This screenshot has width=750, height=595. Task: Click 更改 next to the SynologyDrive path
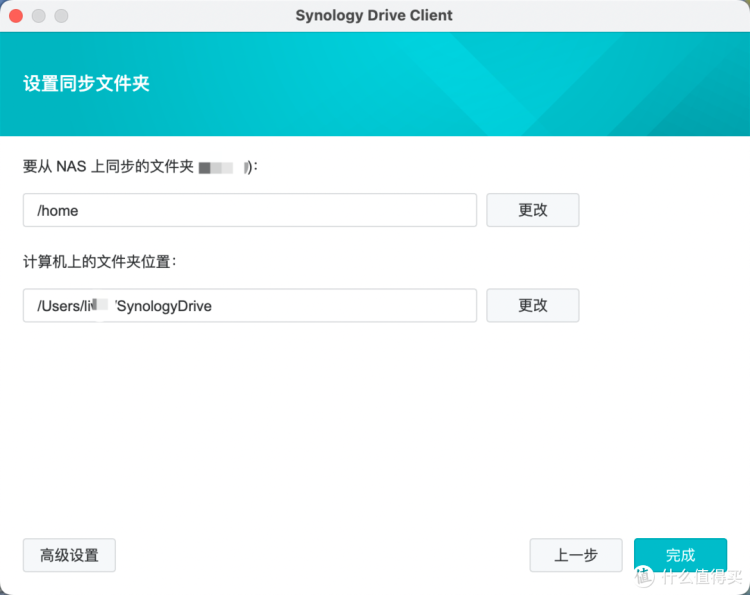[533, 305]
